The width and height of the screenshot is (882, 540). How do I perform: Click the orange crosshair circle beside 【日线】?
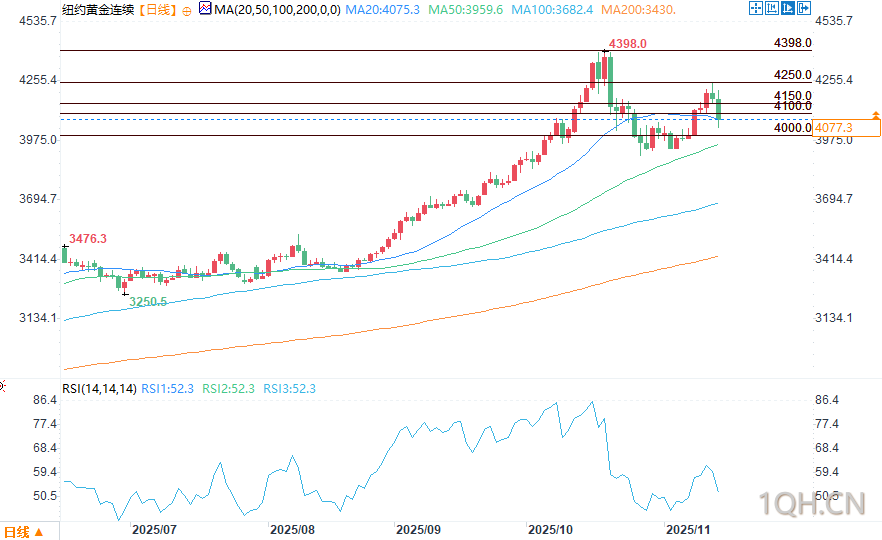189,9
